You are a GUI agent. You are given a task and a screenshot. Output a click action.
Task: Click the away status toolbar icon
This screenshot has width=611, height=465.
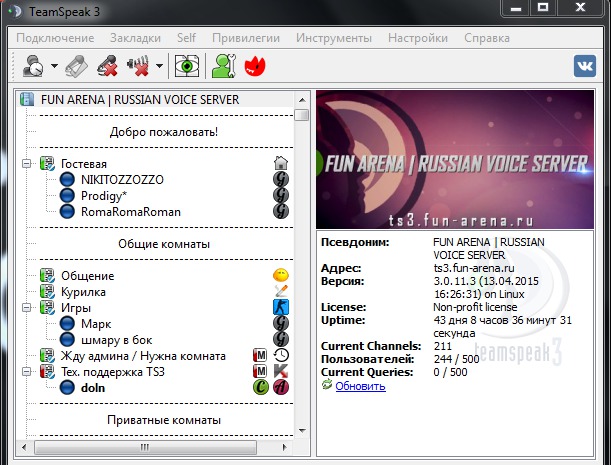point(33,67)
